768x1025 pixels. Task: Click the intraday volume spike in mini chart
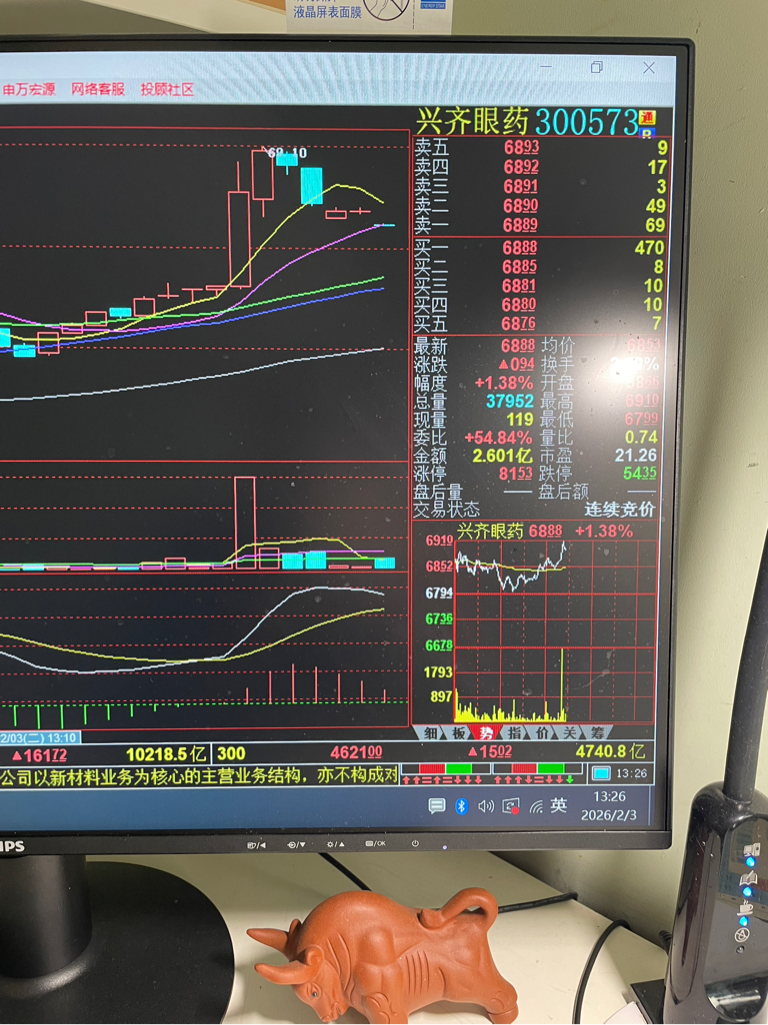(562, 684)
